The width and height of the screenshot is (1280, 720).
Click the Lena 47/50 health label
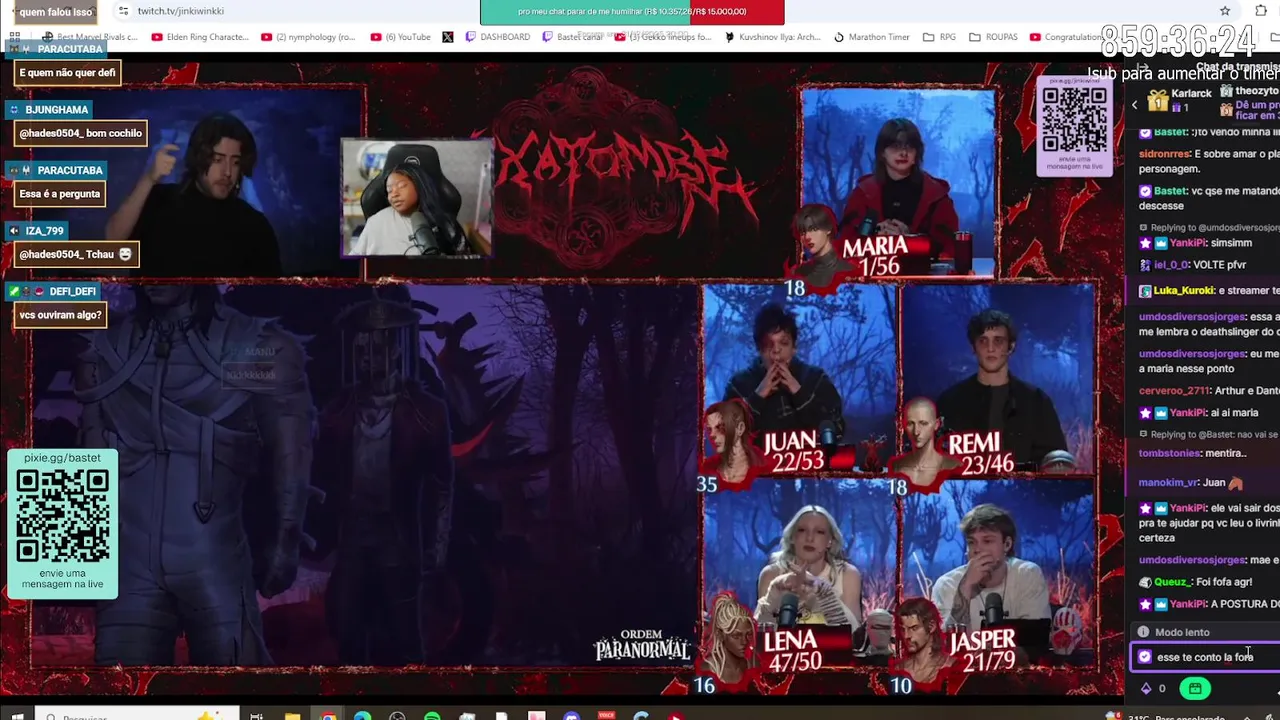tap(791, 650)
